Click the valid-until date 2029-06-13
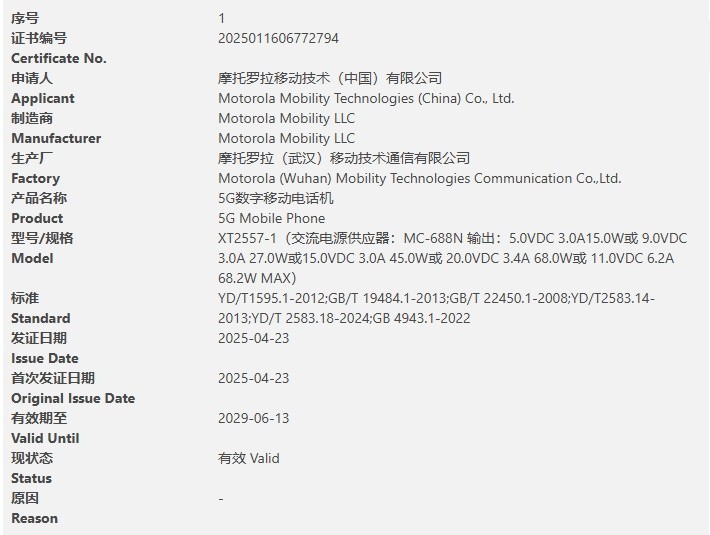 pos(253,418)
